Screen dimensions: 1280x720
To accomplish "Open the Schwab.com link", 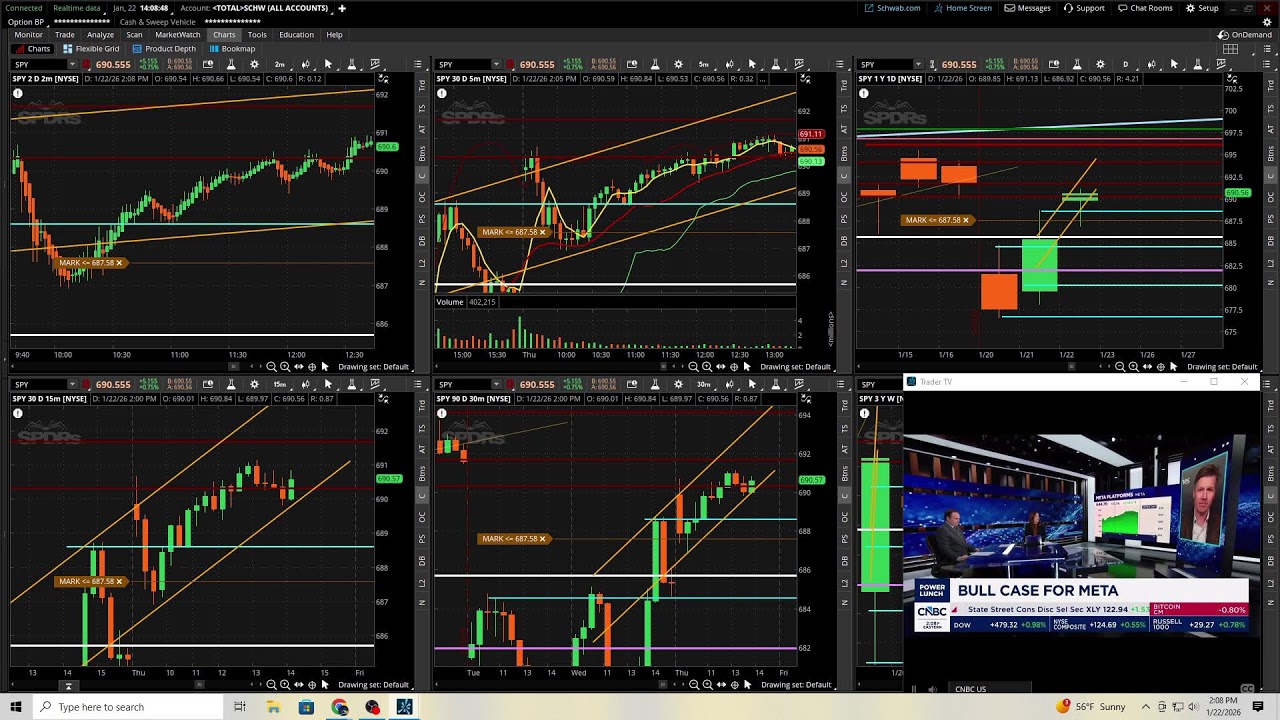I will 893,8.
